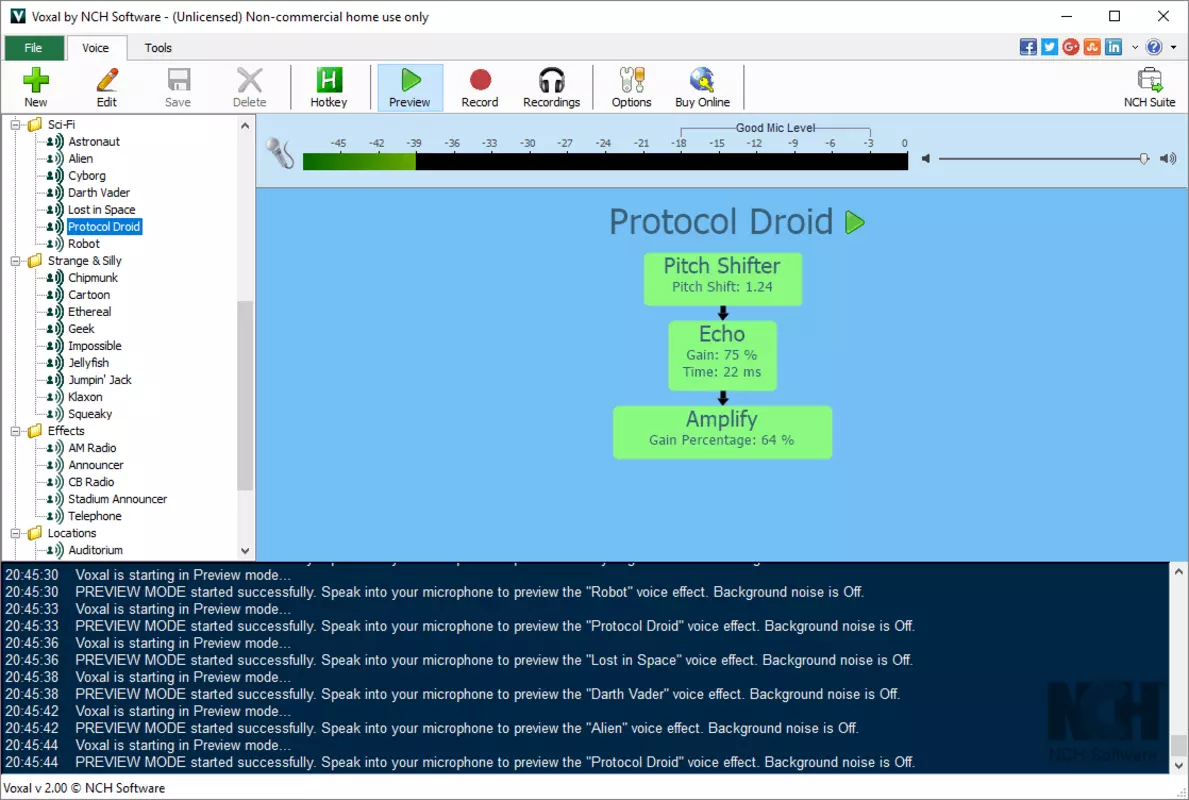
Task: Click the microphone icon beside level meter
Action: (280, 154)
